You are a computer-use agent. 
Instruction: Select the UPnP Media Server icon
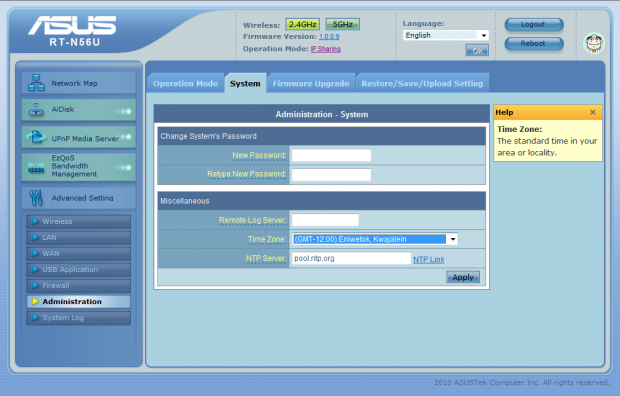coord(36,137)
